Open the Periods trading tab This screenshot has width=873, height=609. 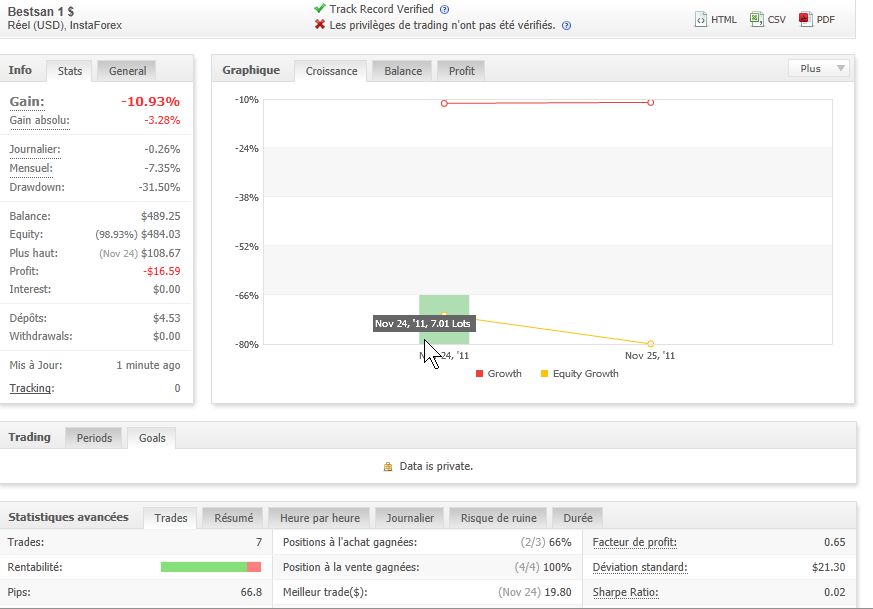point(94,438)
